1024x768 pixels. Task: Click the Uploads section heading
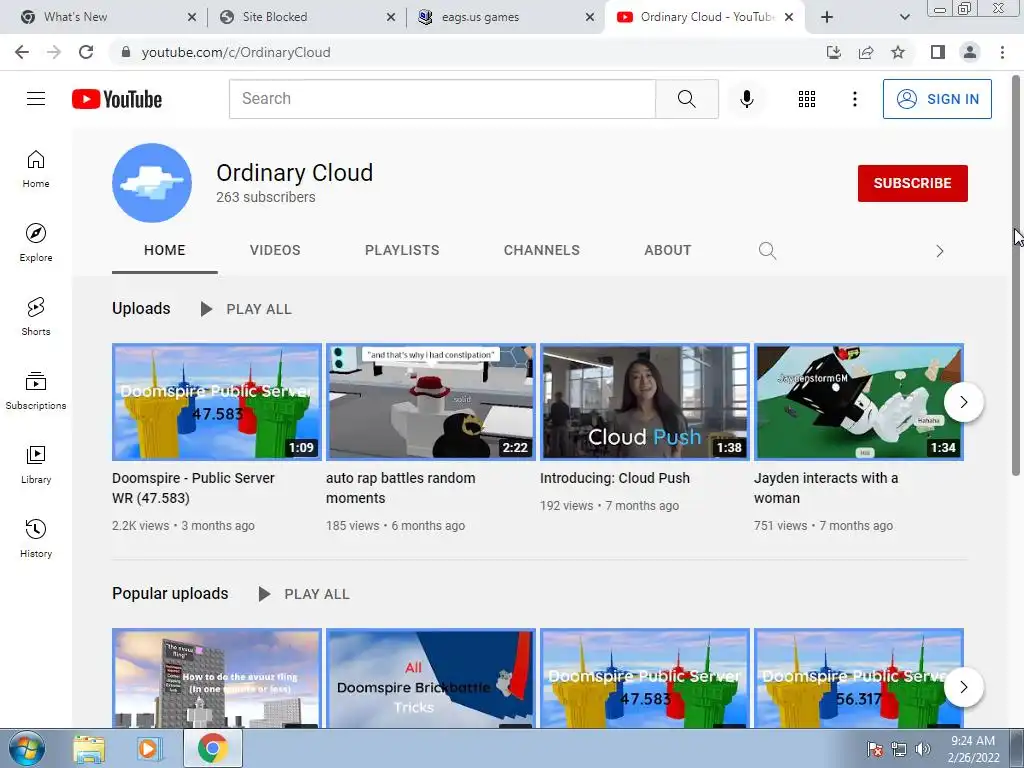click(141, 308)
